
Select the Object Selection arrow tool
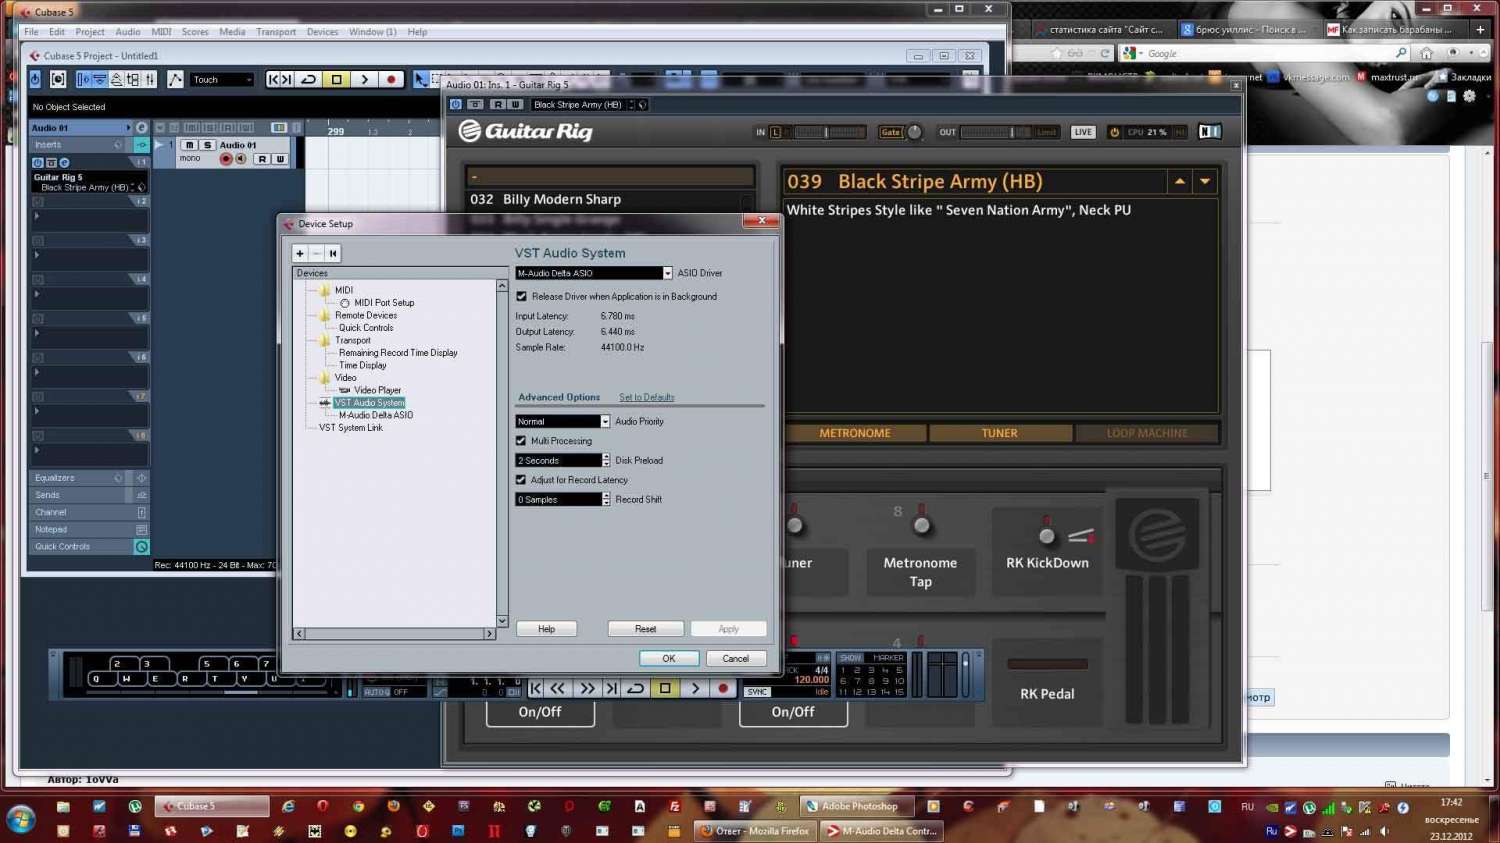(x=421, y=80)
